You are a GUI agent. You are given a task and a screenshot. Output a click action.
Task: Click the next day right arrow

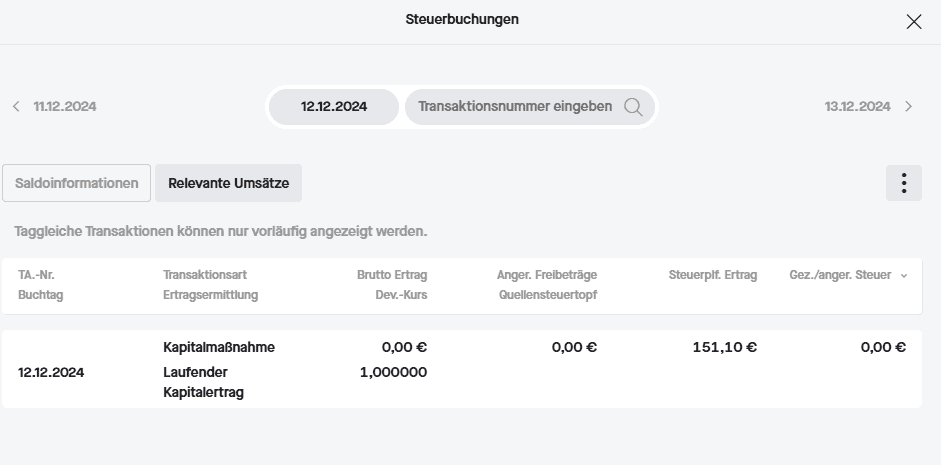point(908,106)
